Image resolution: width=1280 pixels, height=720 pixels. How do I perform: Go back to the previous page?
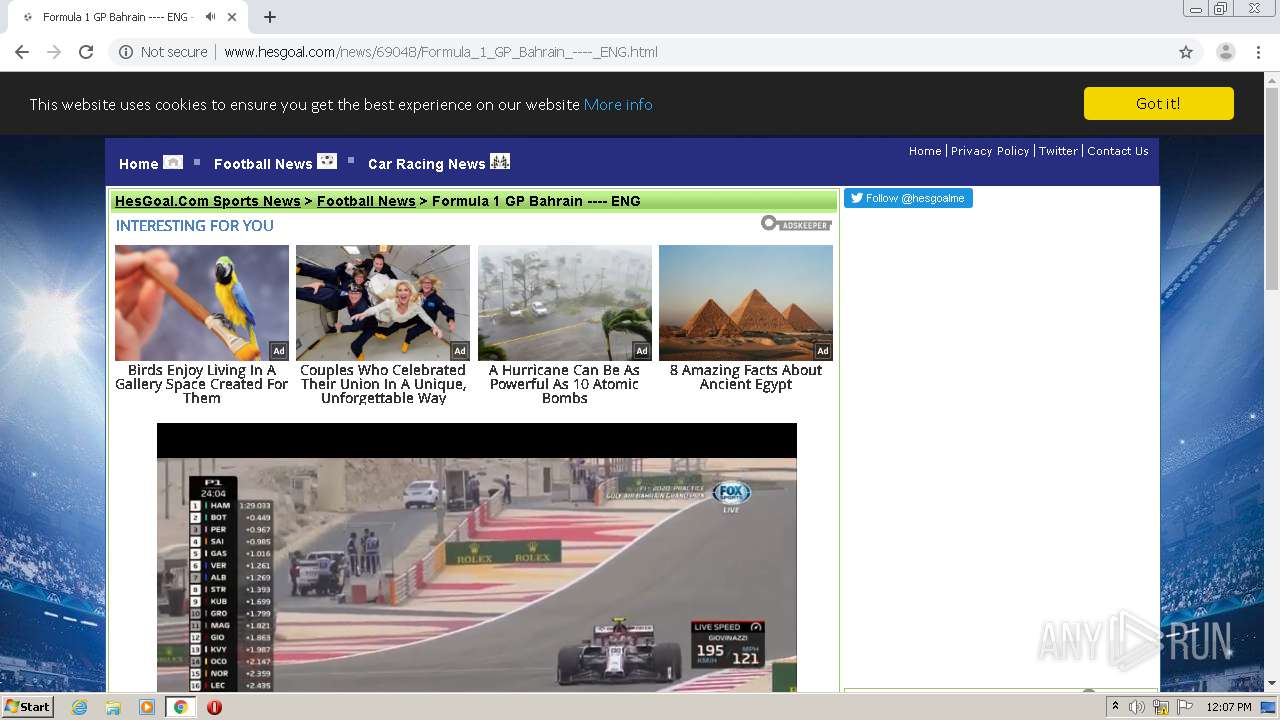[22, 52]
